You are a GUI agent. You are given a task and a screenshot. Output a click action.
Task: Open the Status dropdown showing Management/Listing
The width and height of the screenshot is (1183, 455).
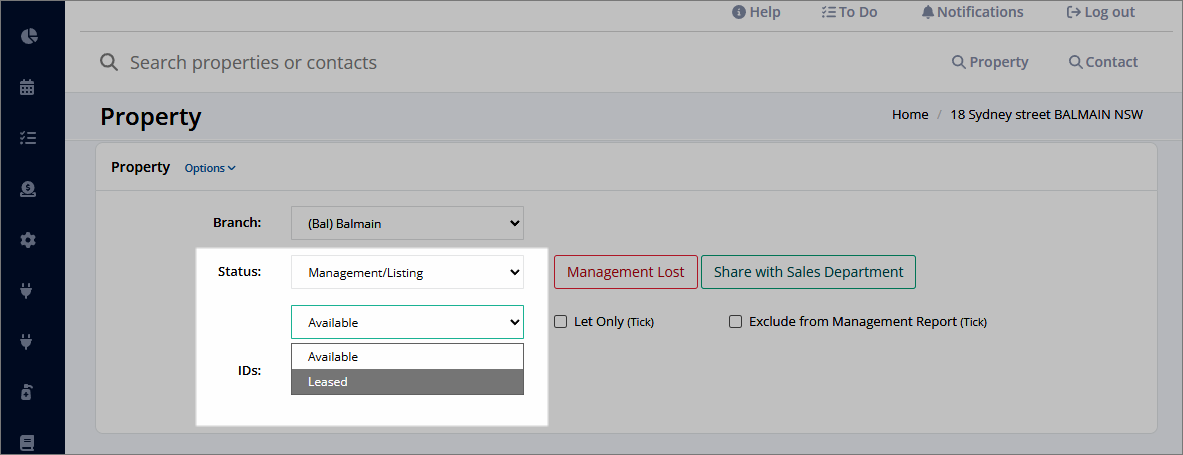click(407, 272)
